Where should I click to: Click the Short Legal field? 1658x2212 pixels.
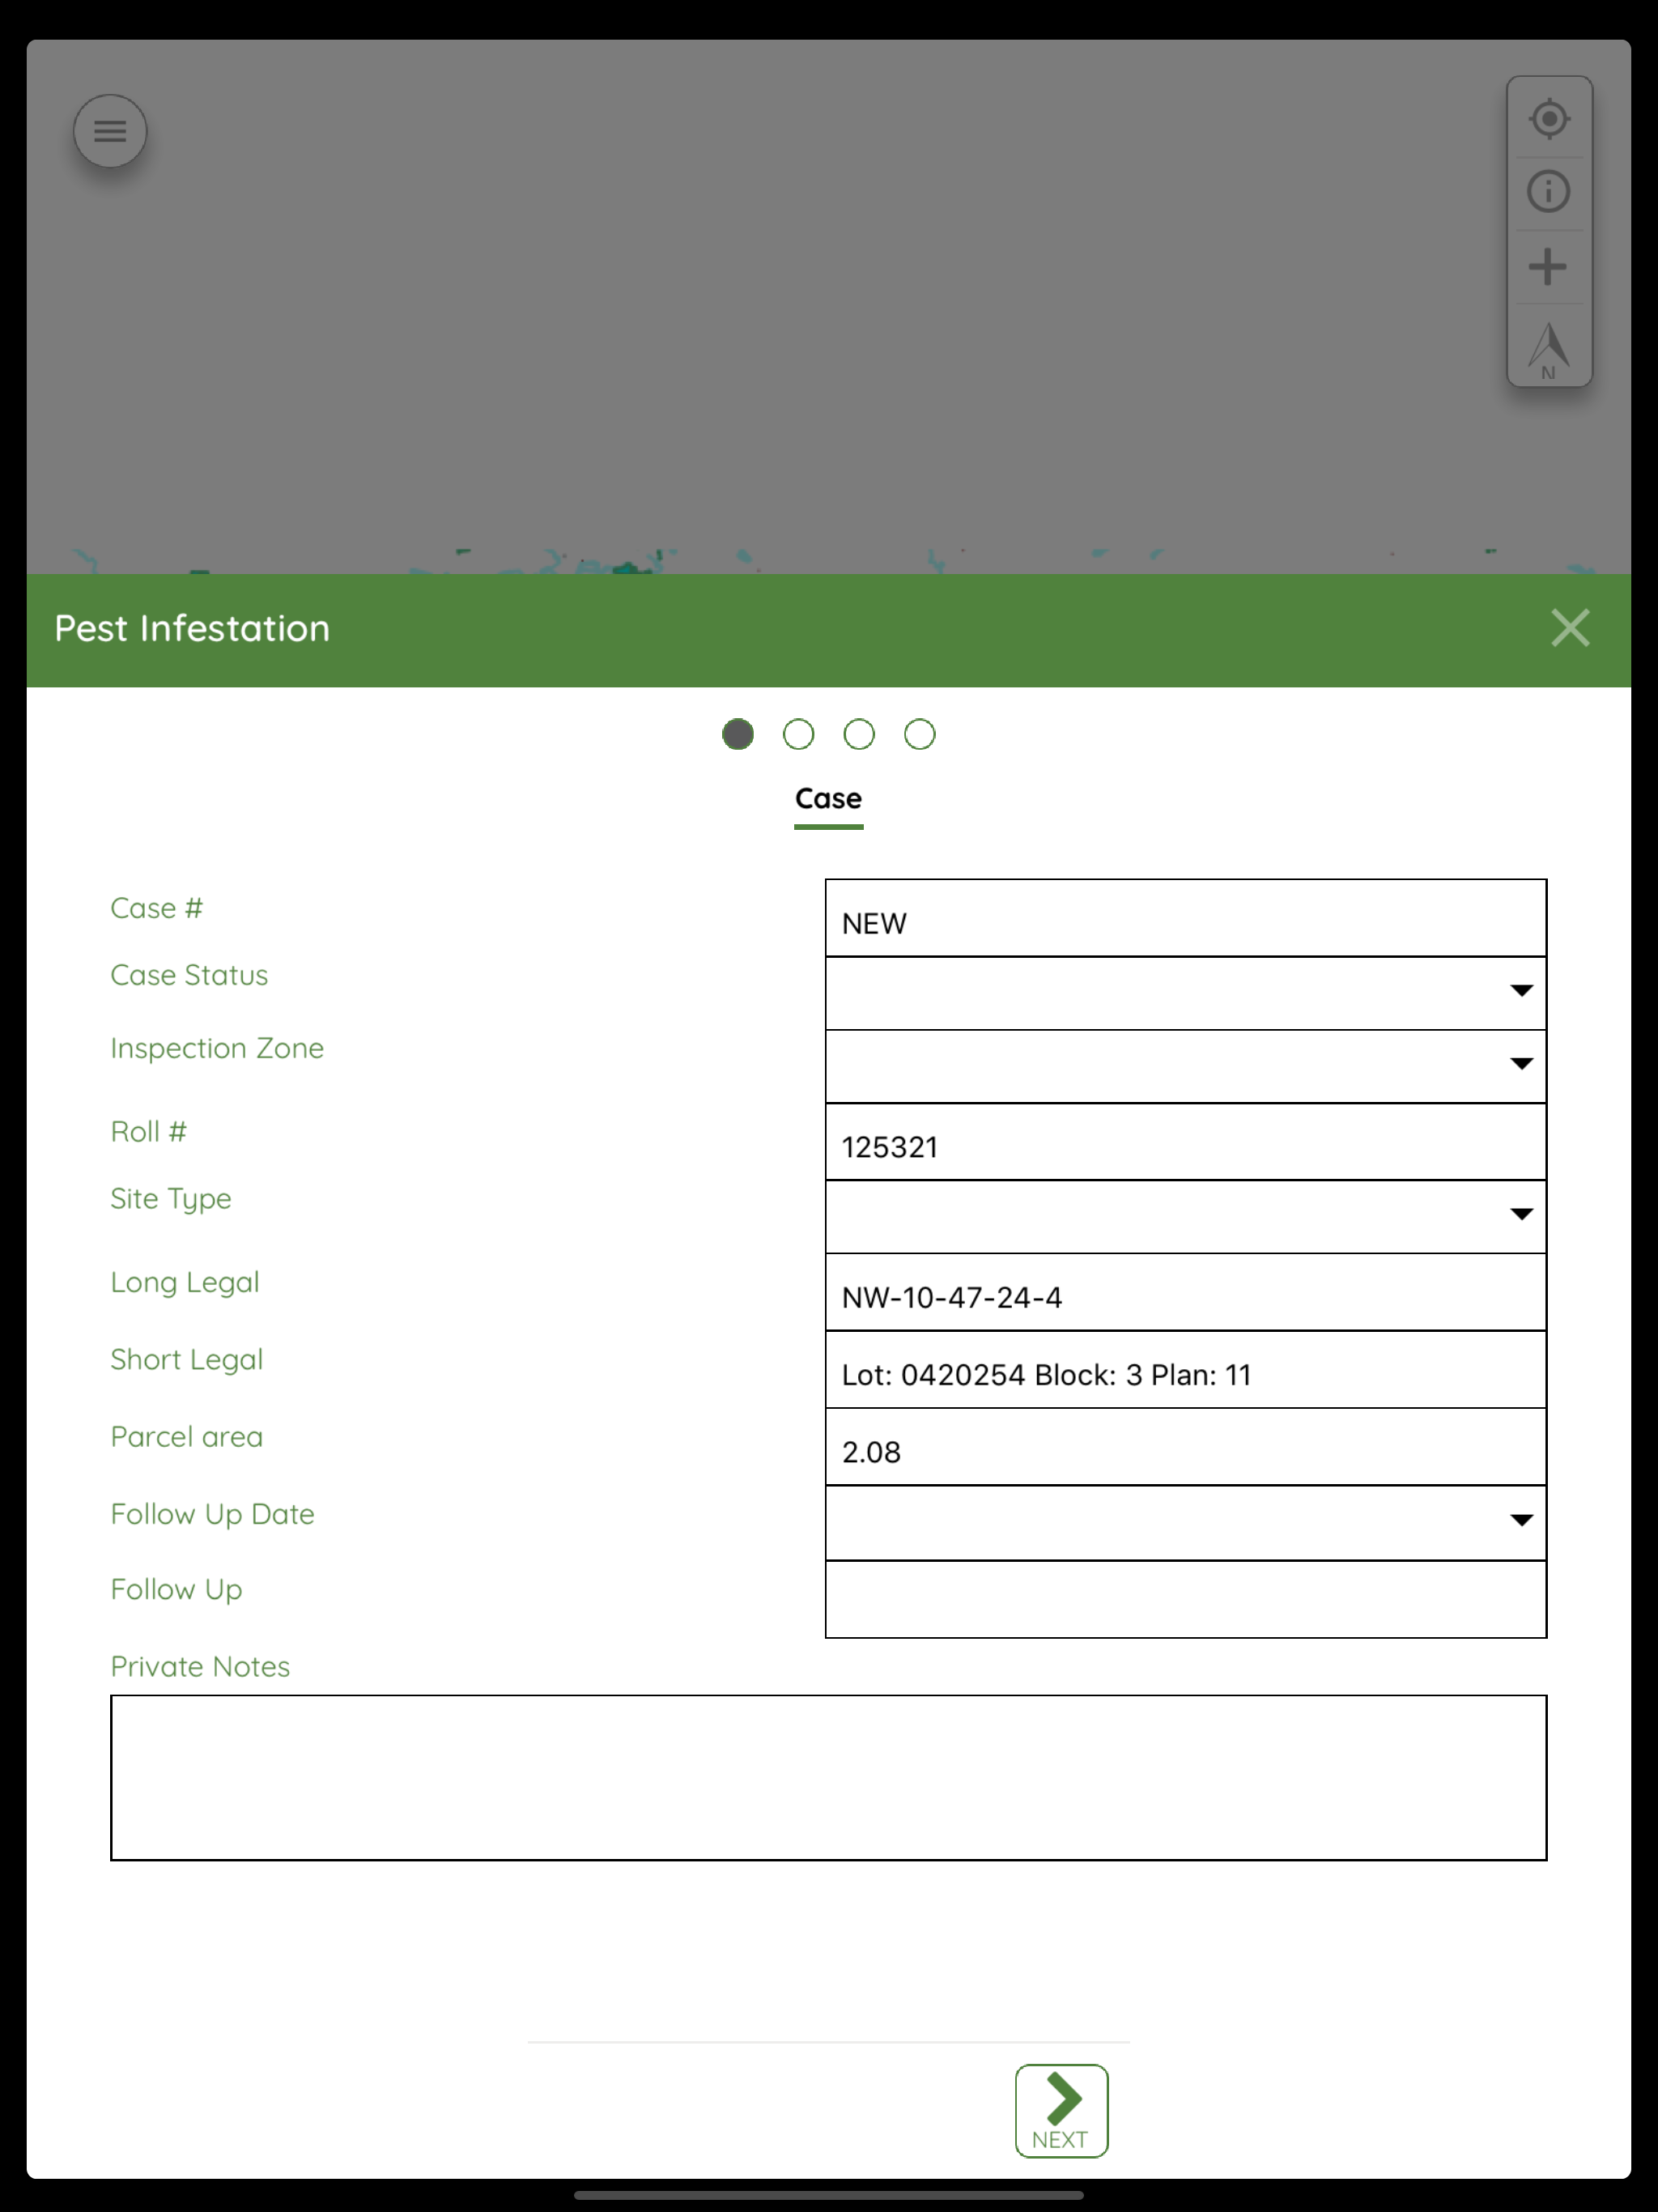[1185, 1370]
